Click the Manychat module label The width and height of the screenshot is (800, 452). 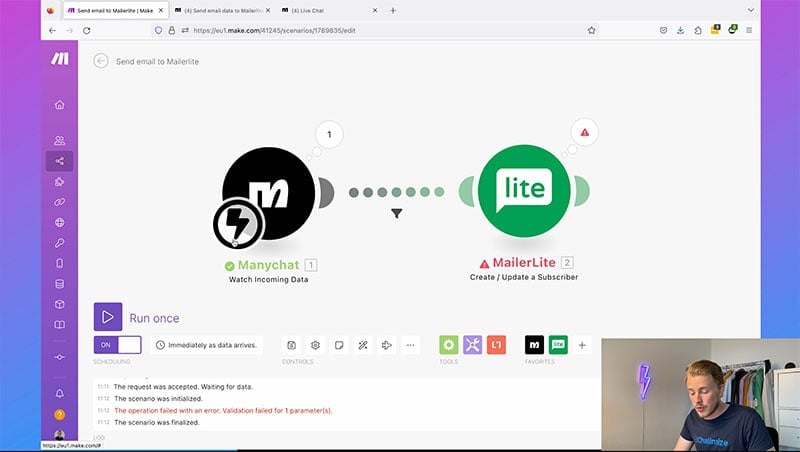pos(268,265)
